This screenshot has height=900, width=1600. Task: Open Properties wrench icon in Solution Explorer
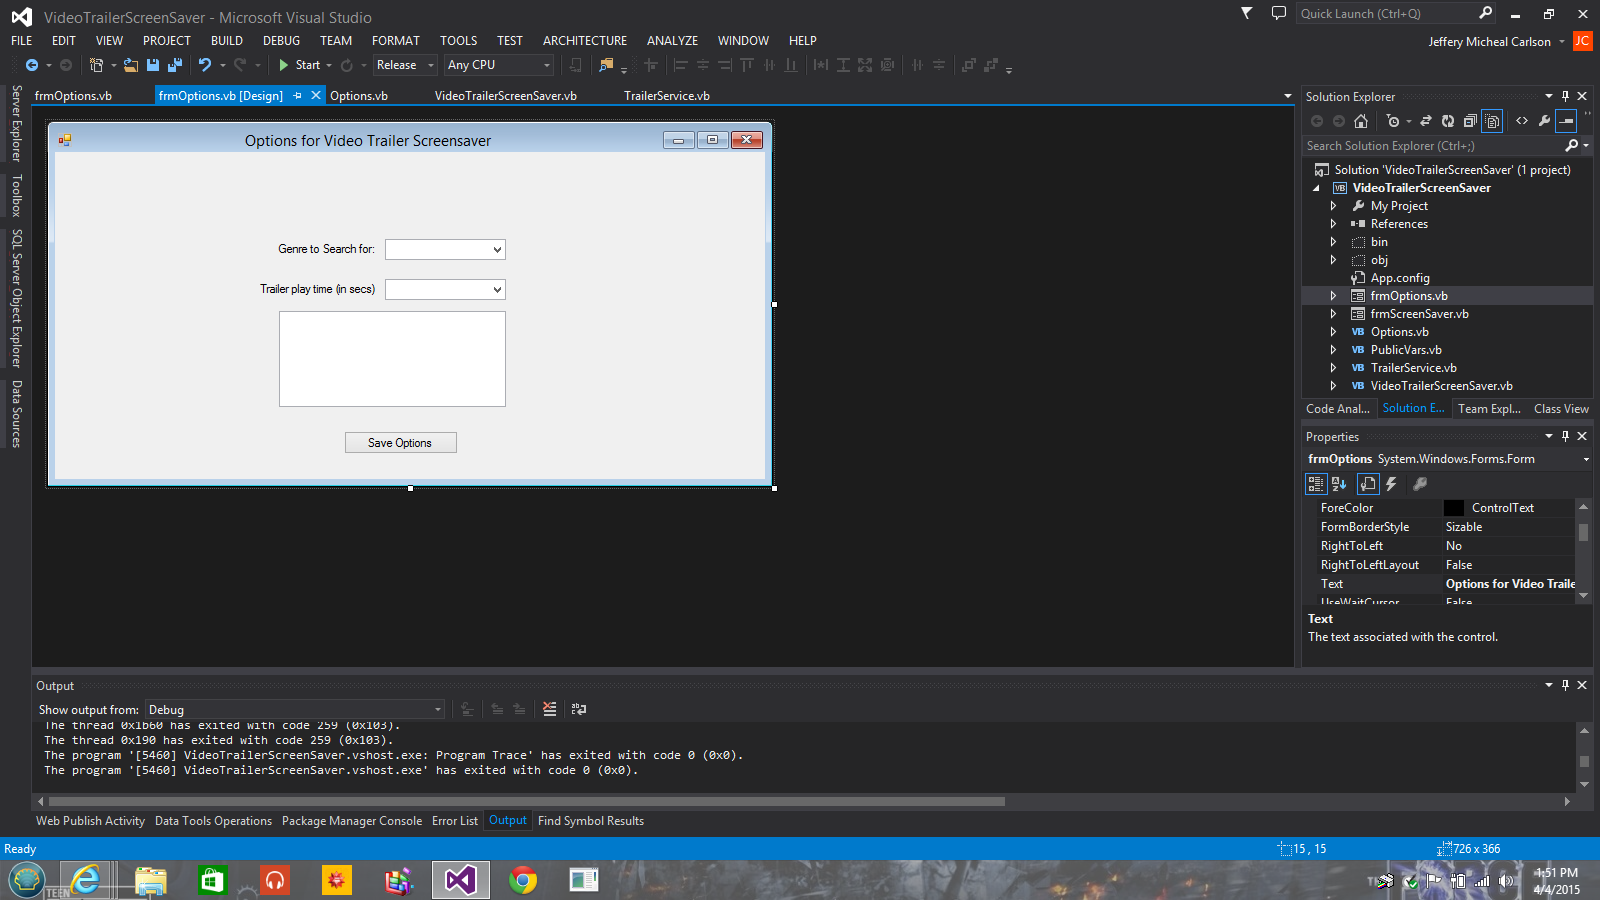point(1544,121)
